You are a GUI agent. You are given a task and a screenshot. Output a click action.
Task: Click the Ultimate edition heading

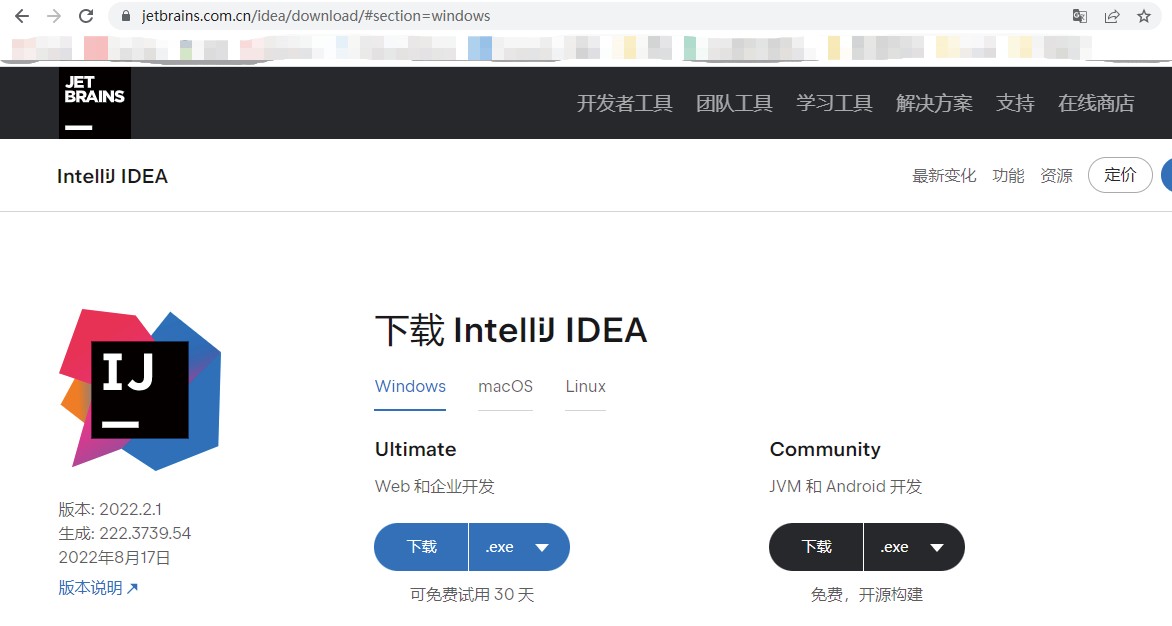click(416, 449)
